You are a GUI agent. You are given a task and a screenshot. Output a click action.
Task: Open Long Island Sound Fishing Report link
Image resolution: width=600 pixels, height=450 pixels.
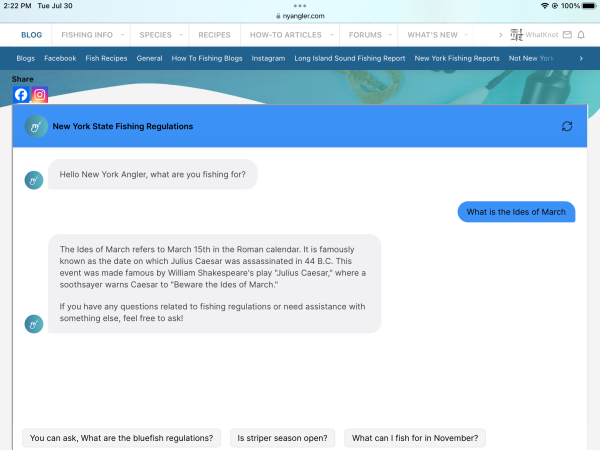point(349,59)
